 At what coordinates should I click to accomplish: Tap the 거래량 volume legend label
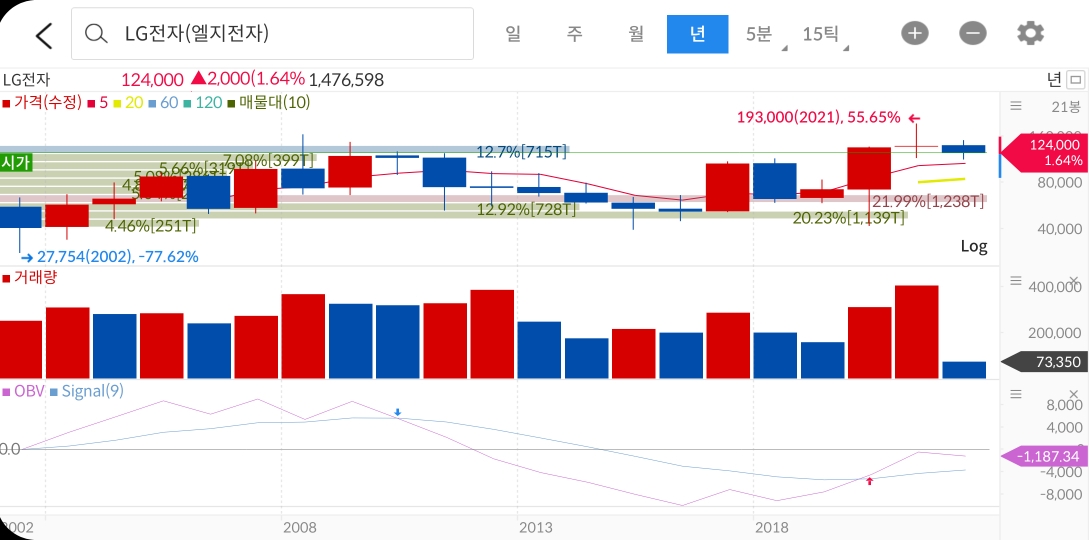click(x=30, y=277)
